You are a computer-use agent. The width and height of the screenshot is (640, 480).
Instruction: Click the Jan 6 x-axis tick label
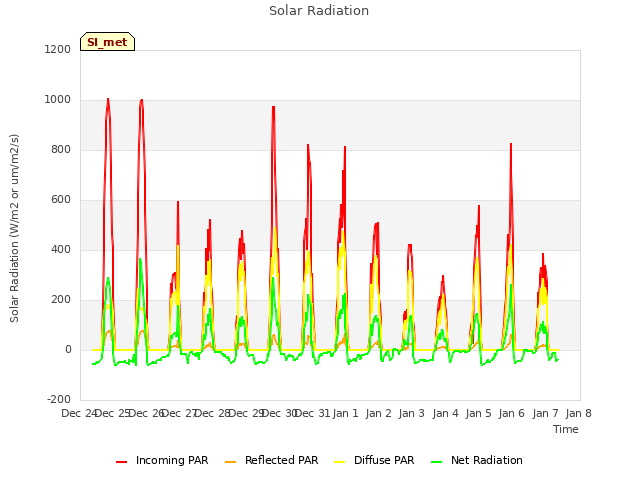[x=511, y=413]
